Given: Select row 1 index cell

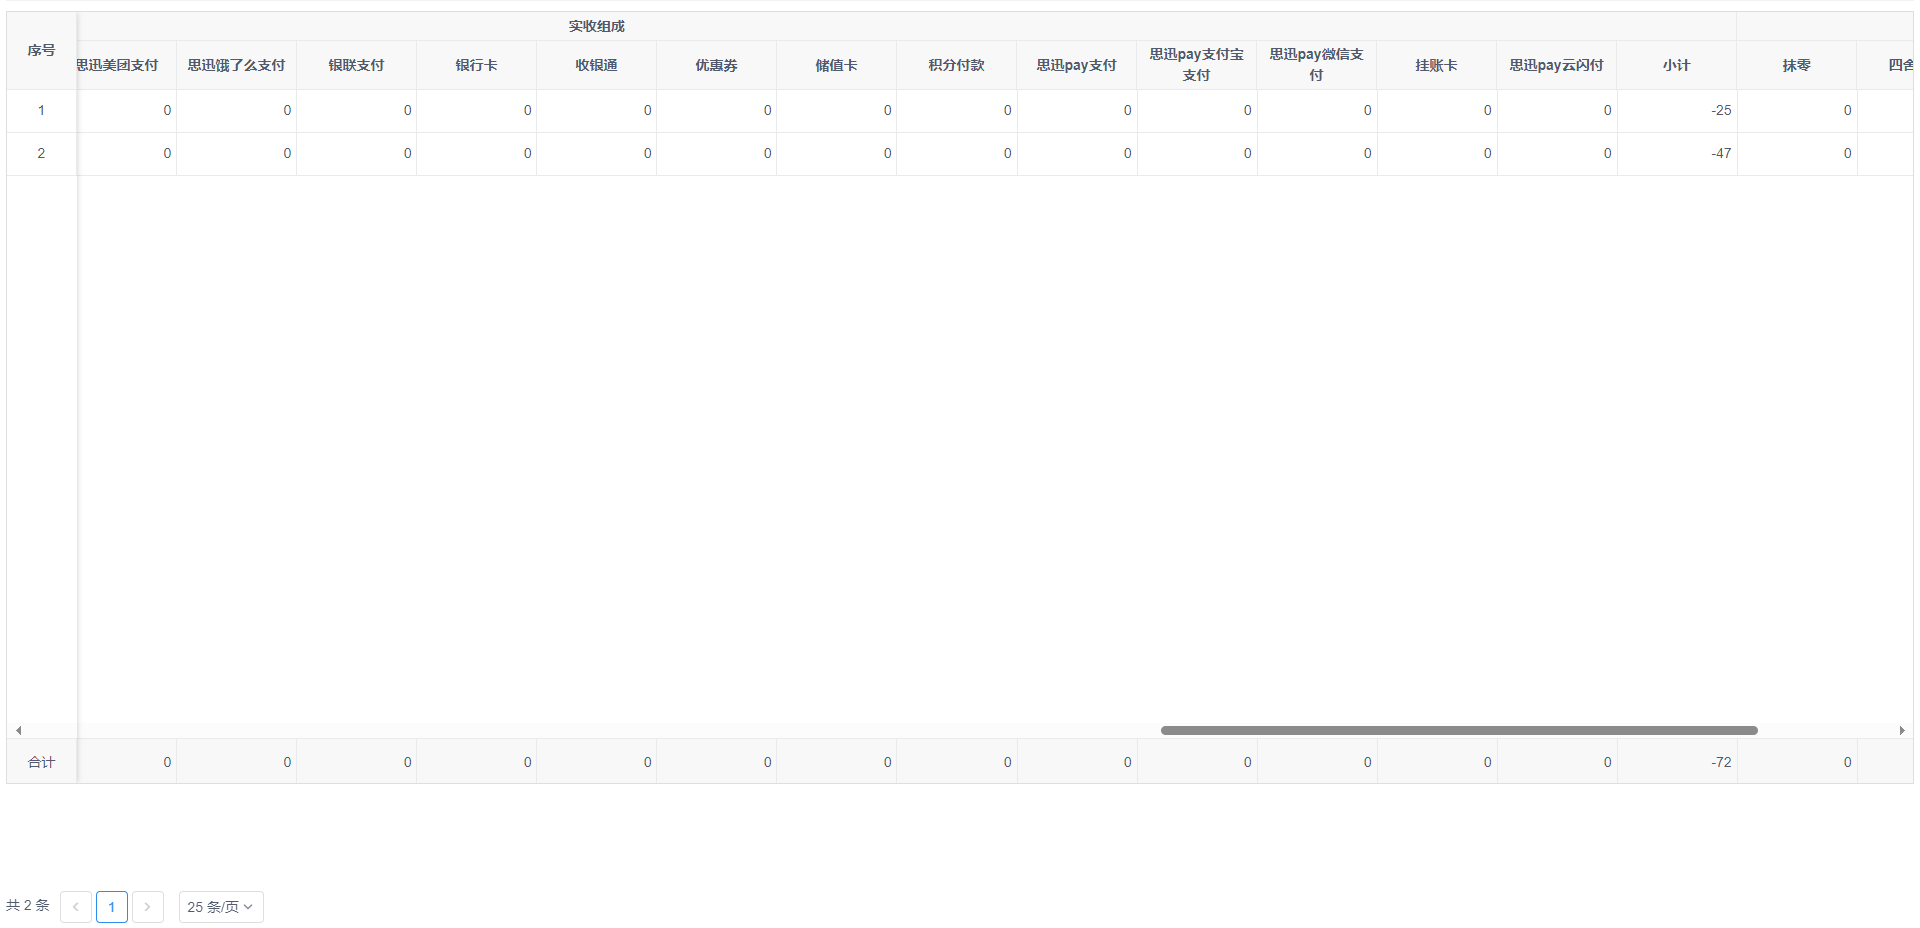Looking at the screenshot, I should click(x=41, y=111).
